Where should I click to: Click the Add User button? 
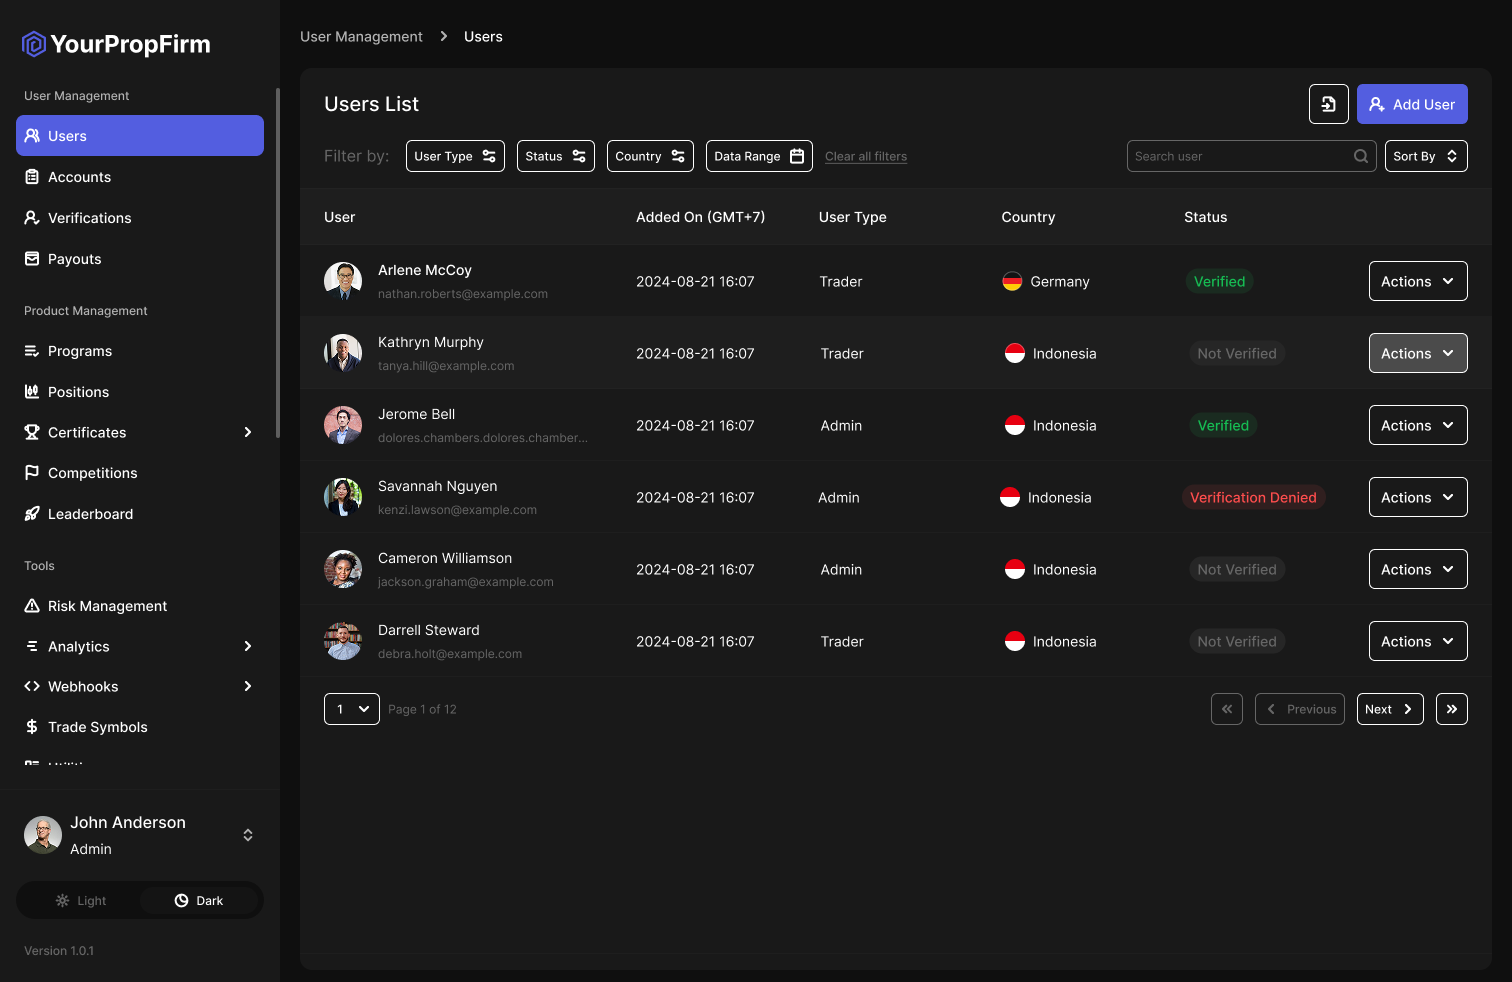tap(1411, 104)
